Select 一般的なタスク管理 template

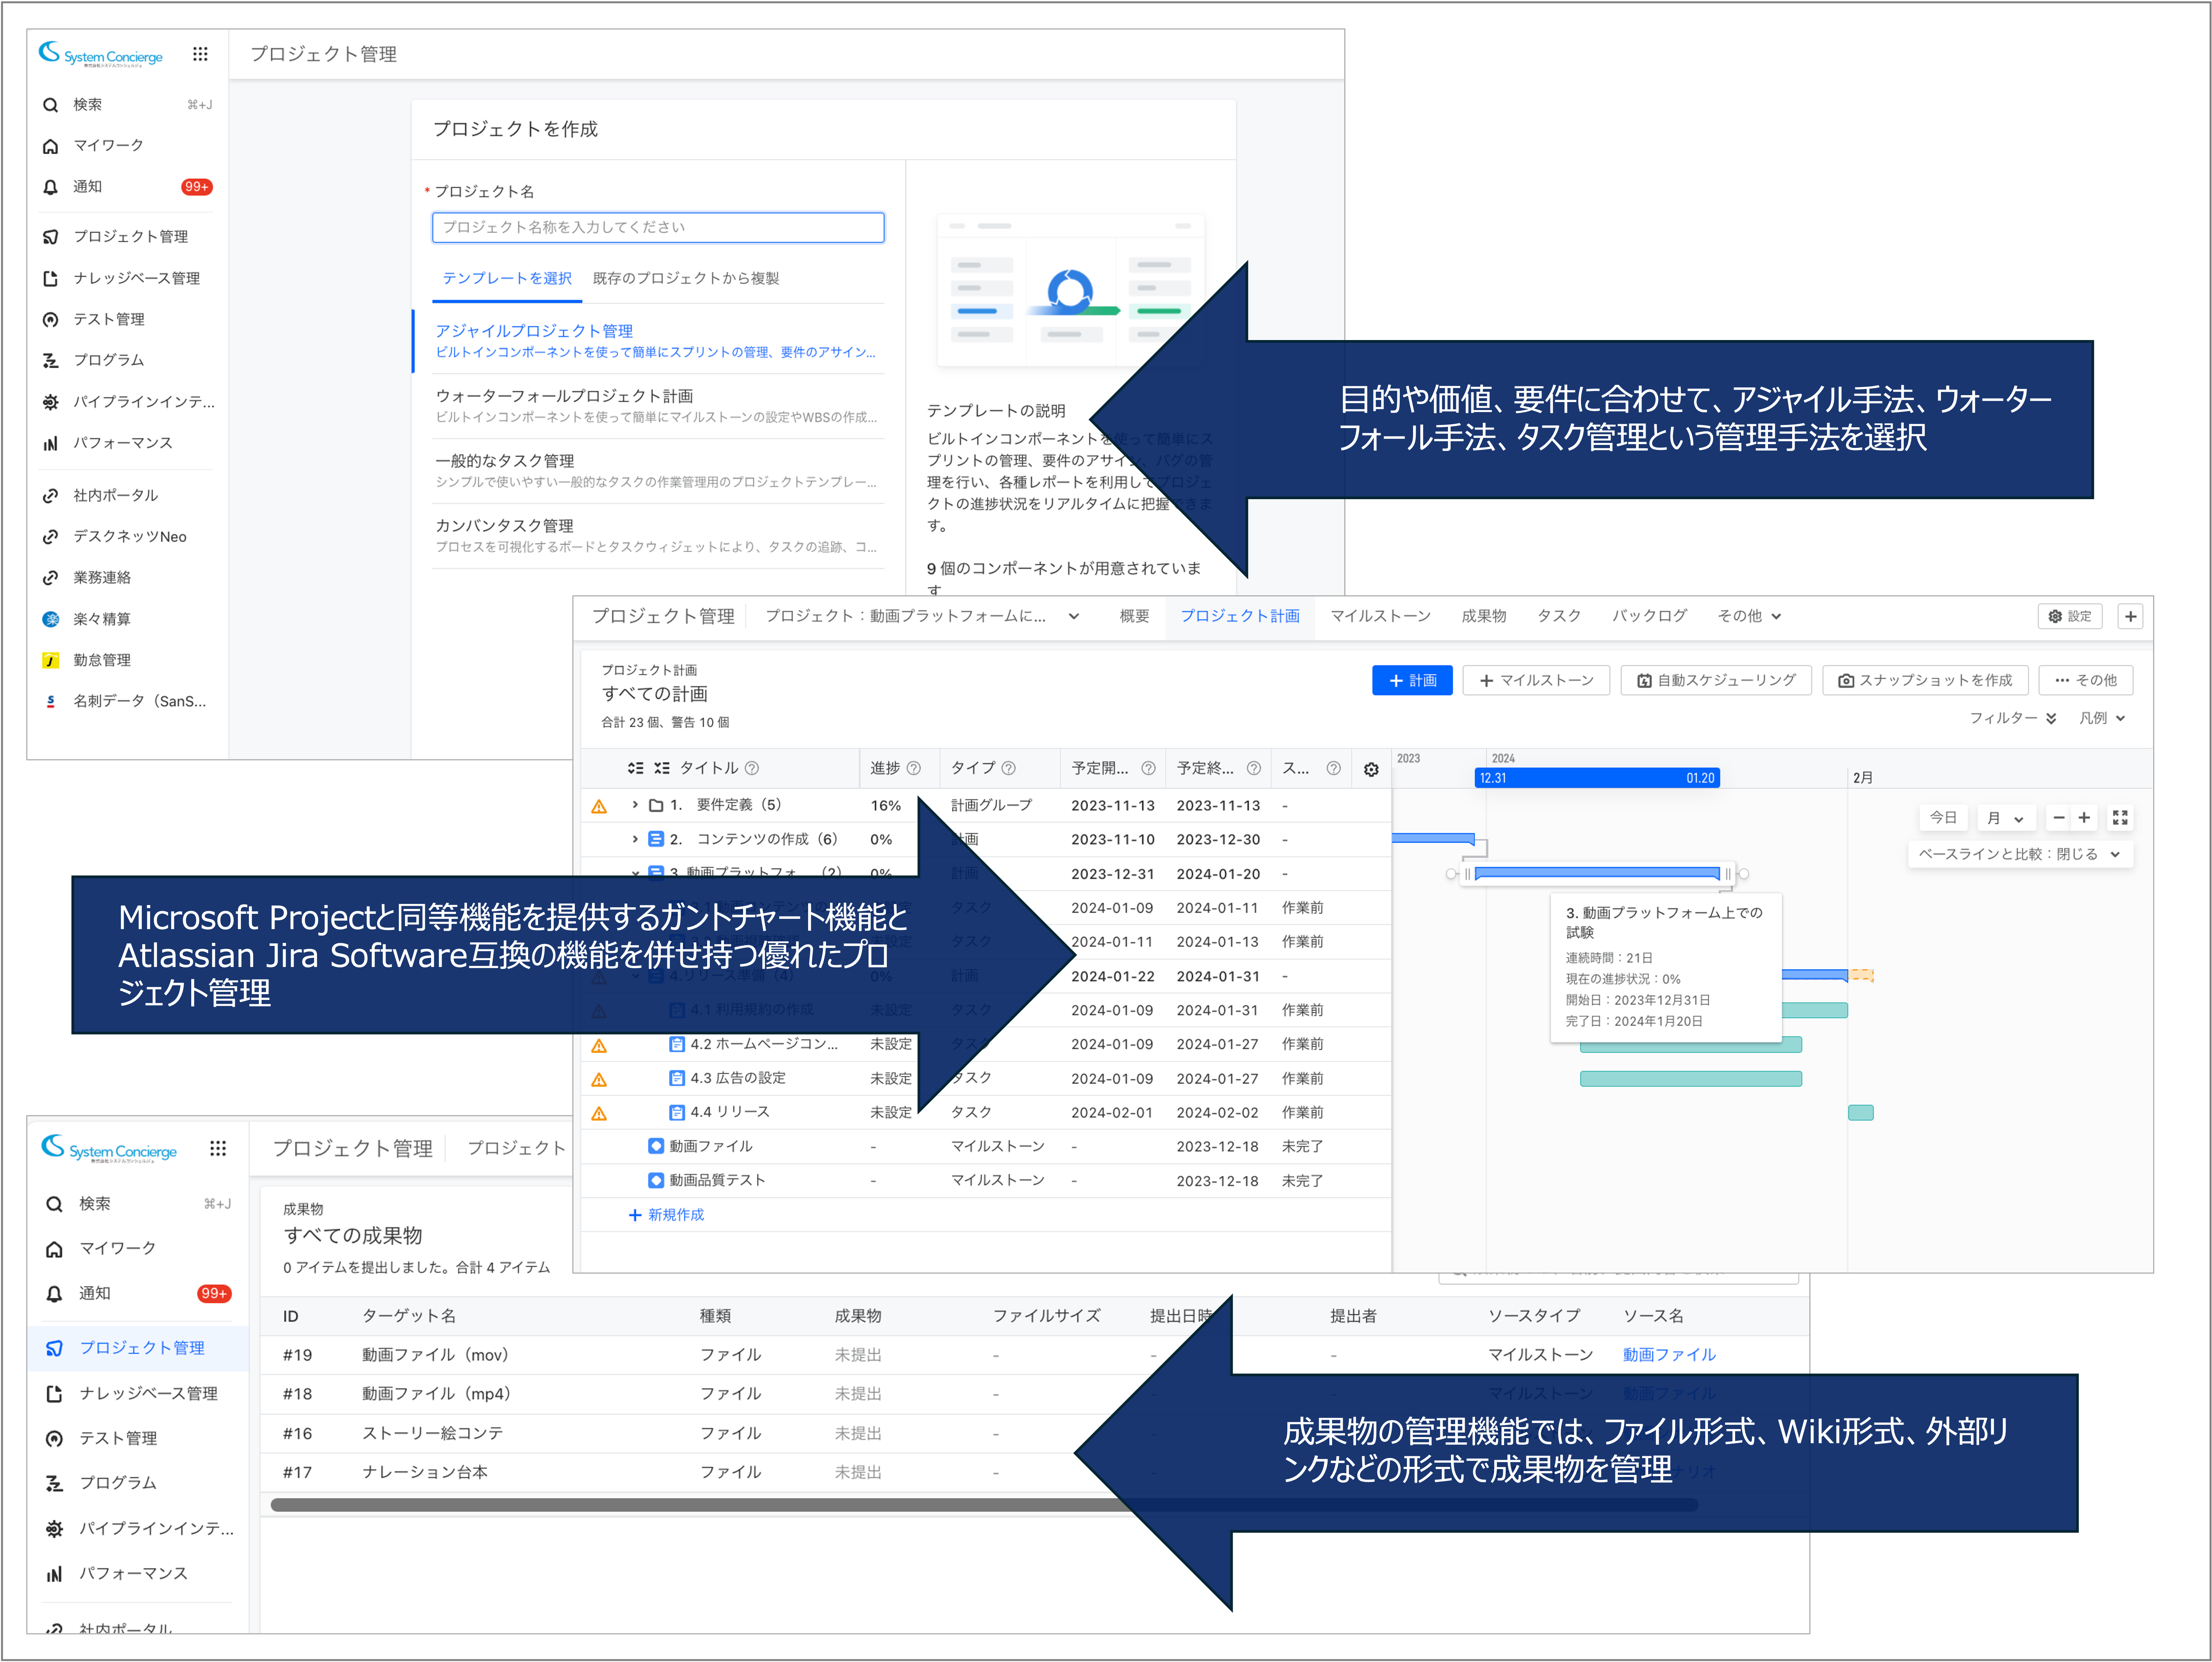point(658,471)
